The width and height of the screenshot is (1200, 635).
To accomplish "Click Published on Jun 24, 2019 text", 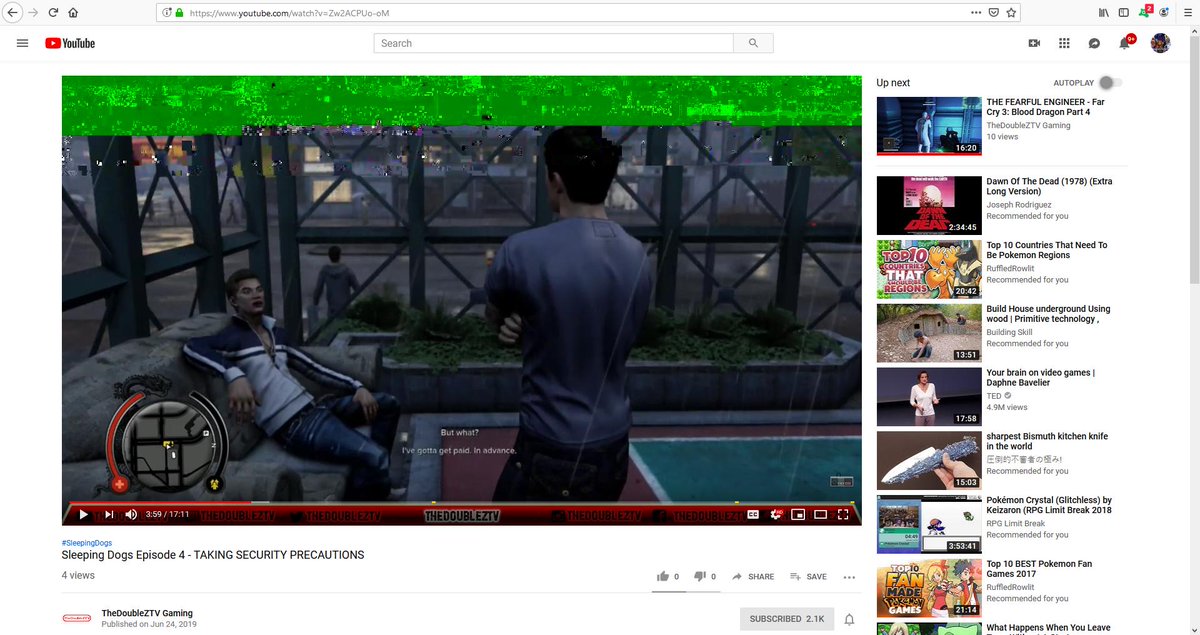I will tap(149, 624).
